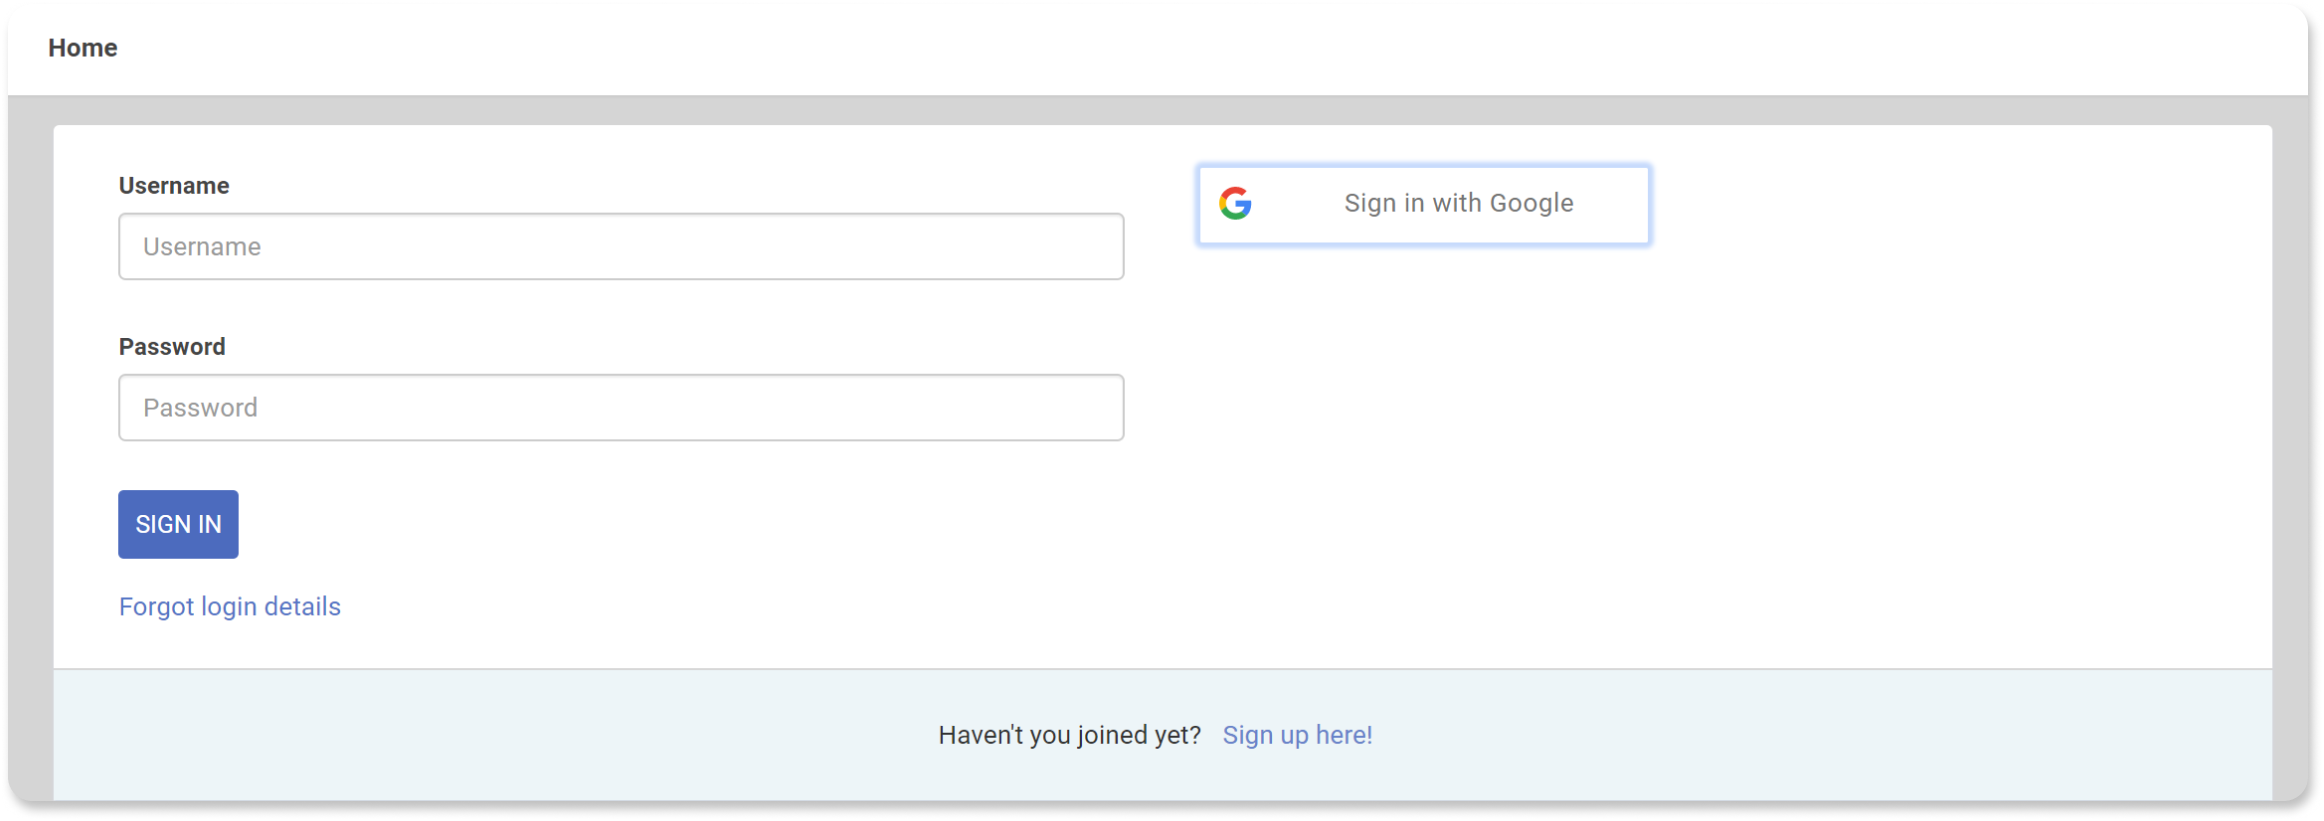Click the Username label above the field

(x=174, y=186)
